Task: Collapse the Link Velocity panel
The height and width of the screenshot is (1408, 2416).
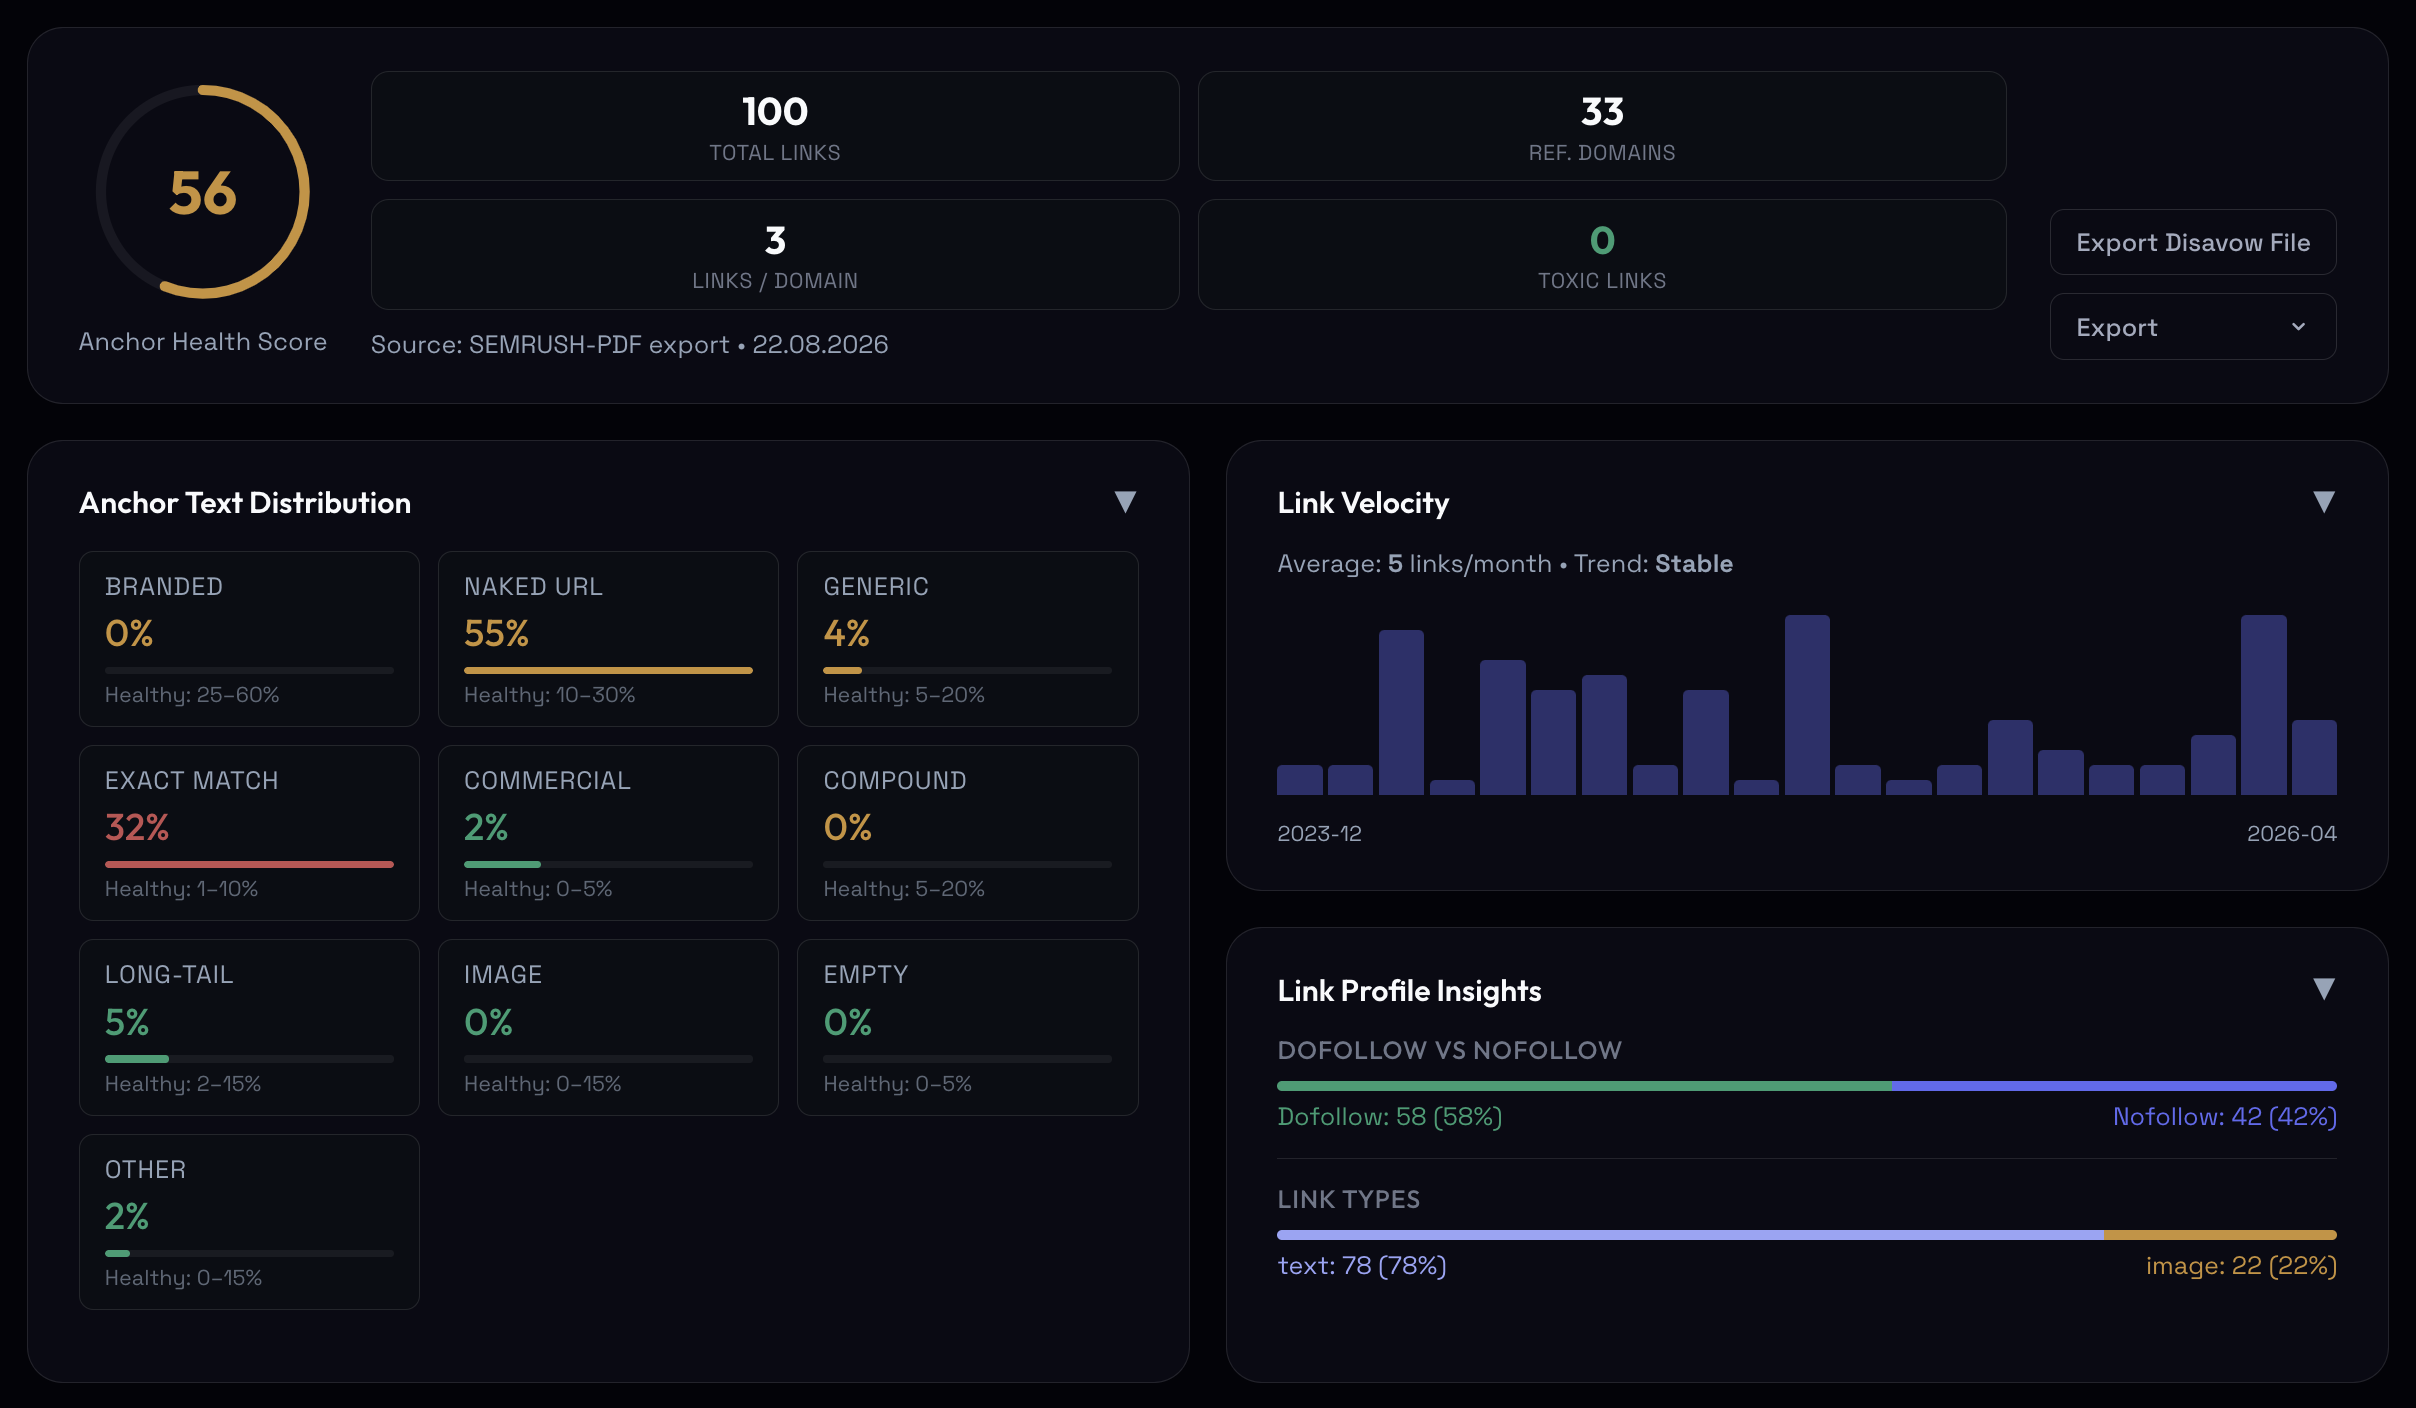Action: point(2324,502)
